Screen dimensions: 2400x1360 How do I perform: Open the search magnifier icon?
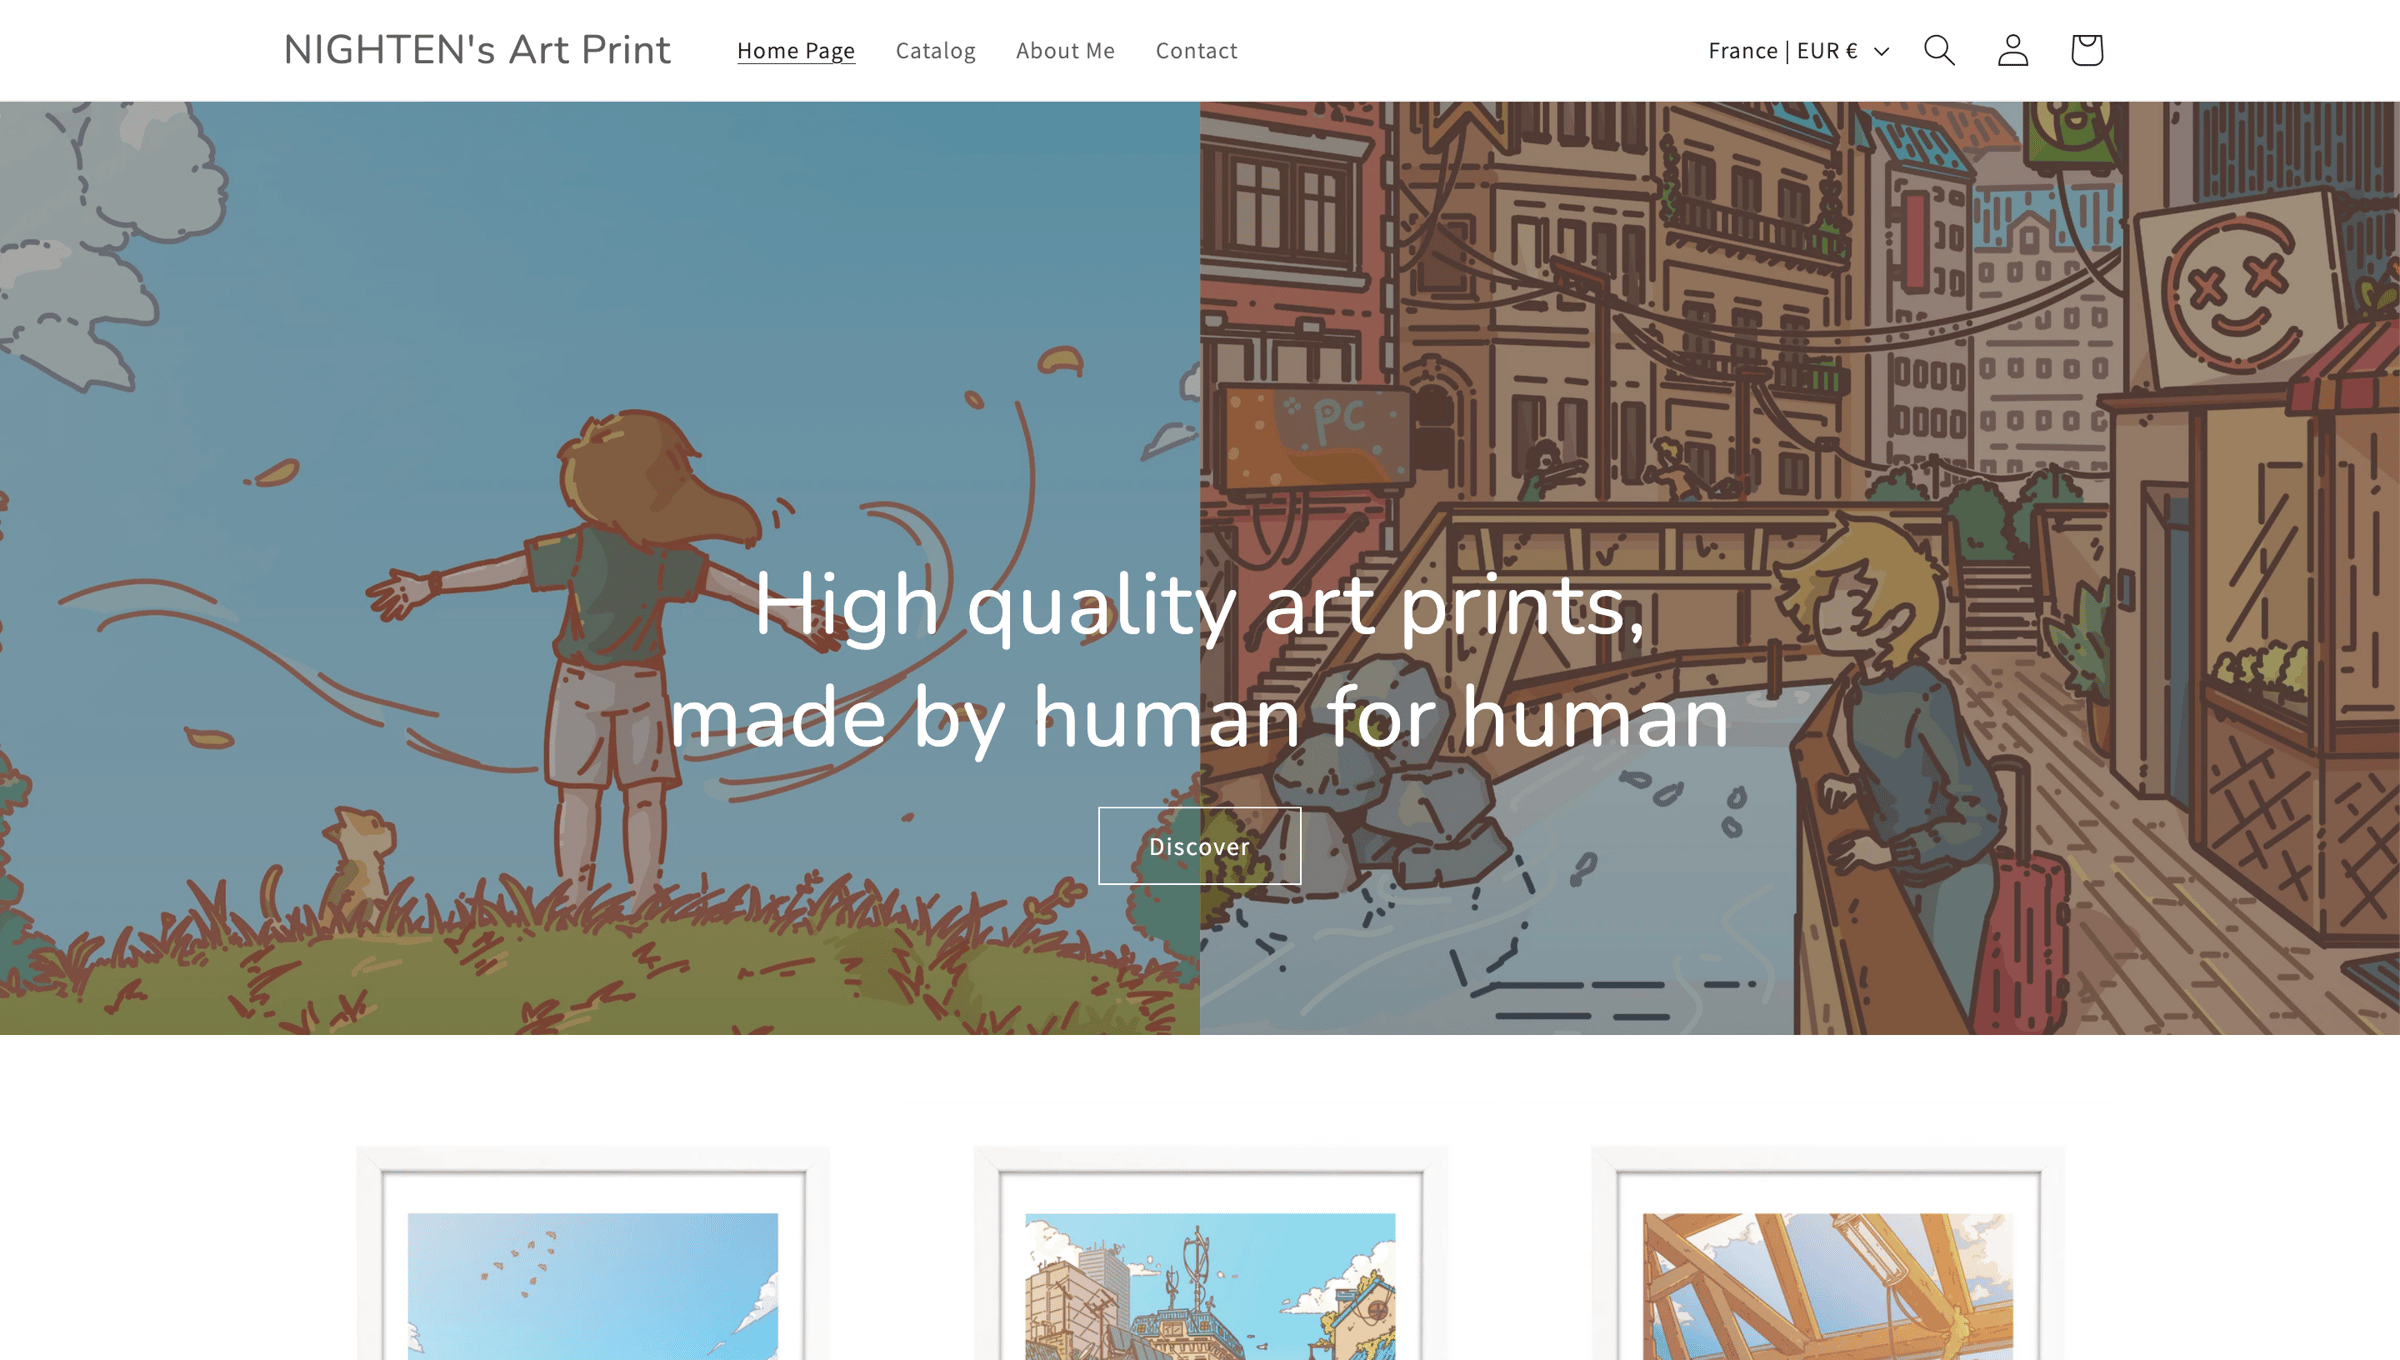coord(1939,50)
